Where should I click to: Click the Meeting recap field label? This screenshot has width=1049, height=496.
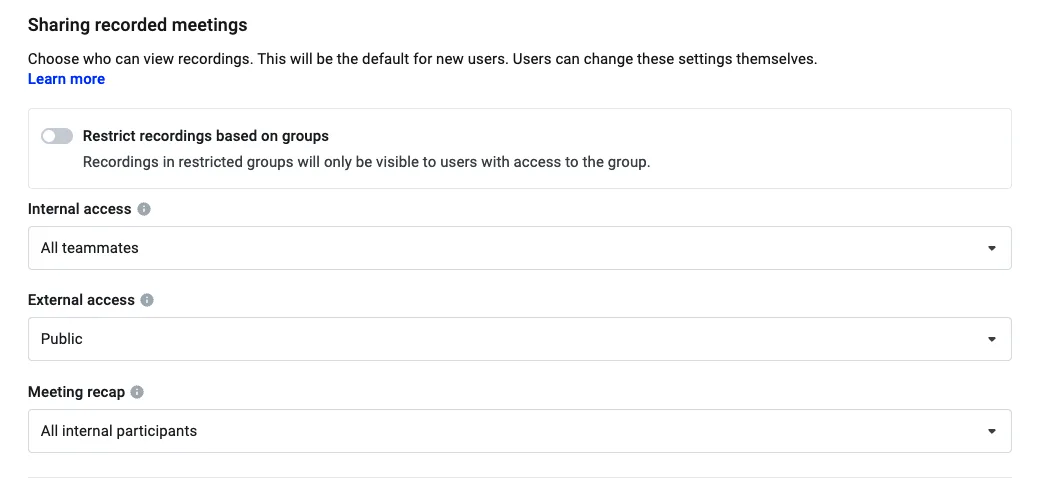(76, 392)
